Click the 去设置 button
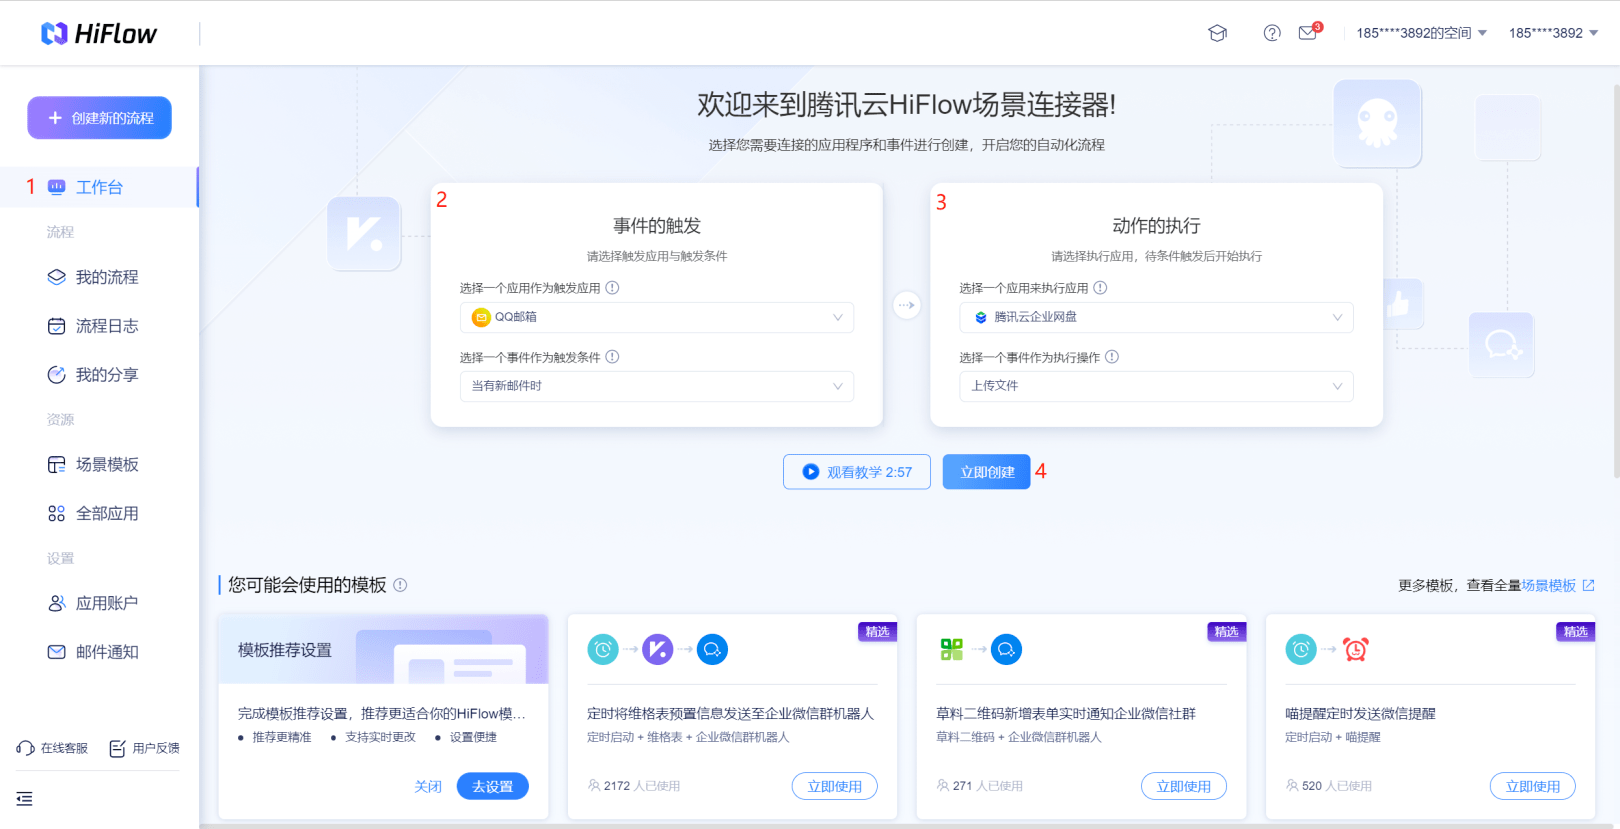1620x829 pixels. (x=493, y=787)
